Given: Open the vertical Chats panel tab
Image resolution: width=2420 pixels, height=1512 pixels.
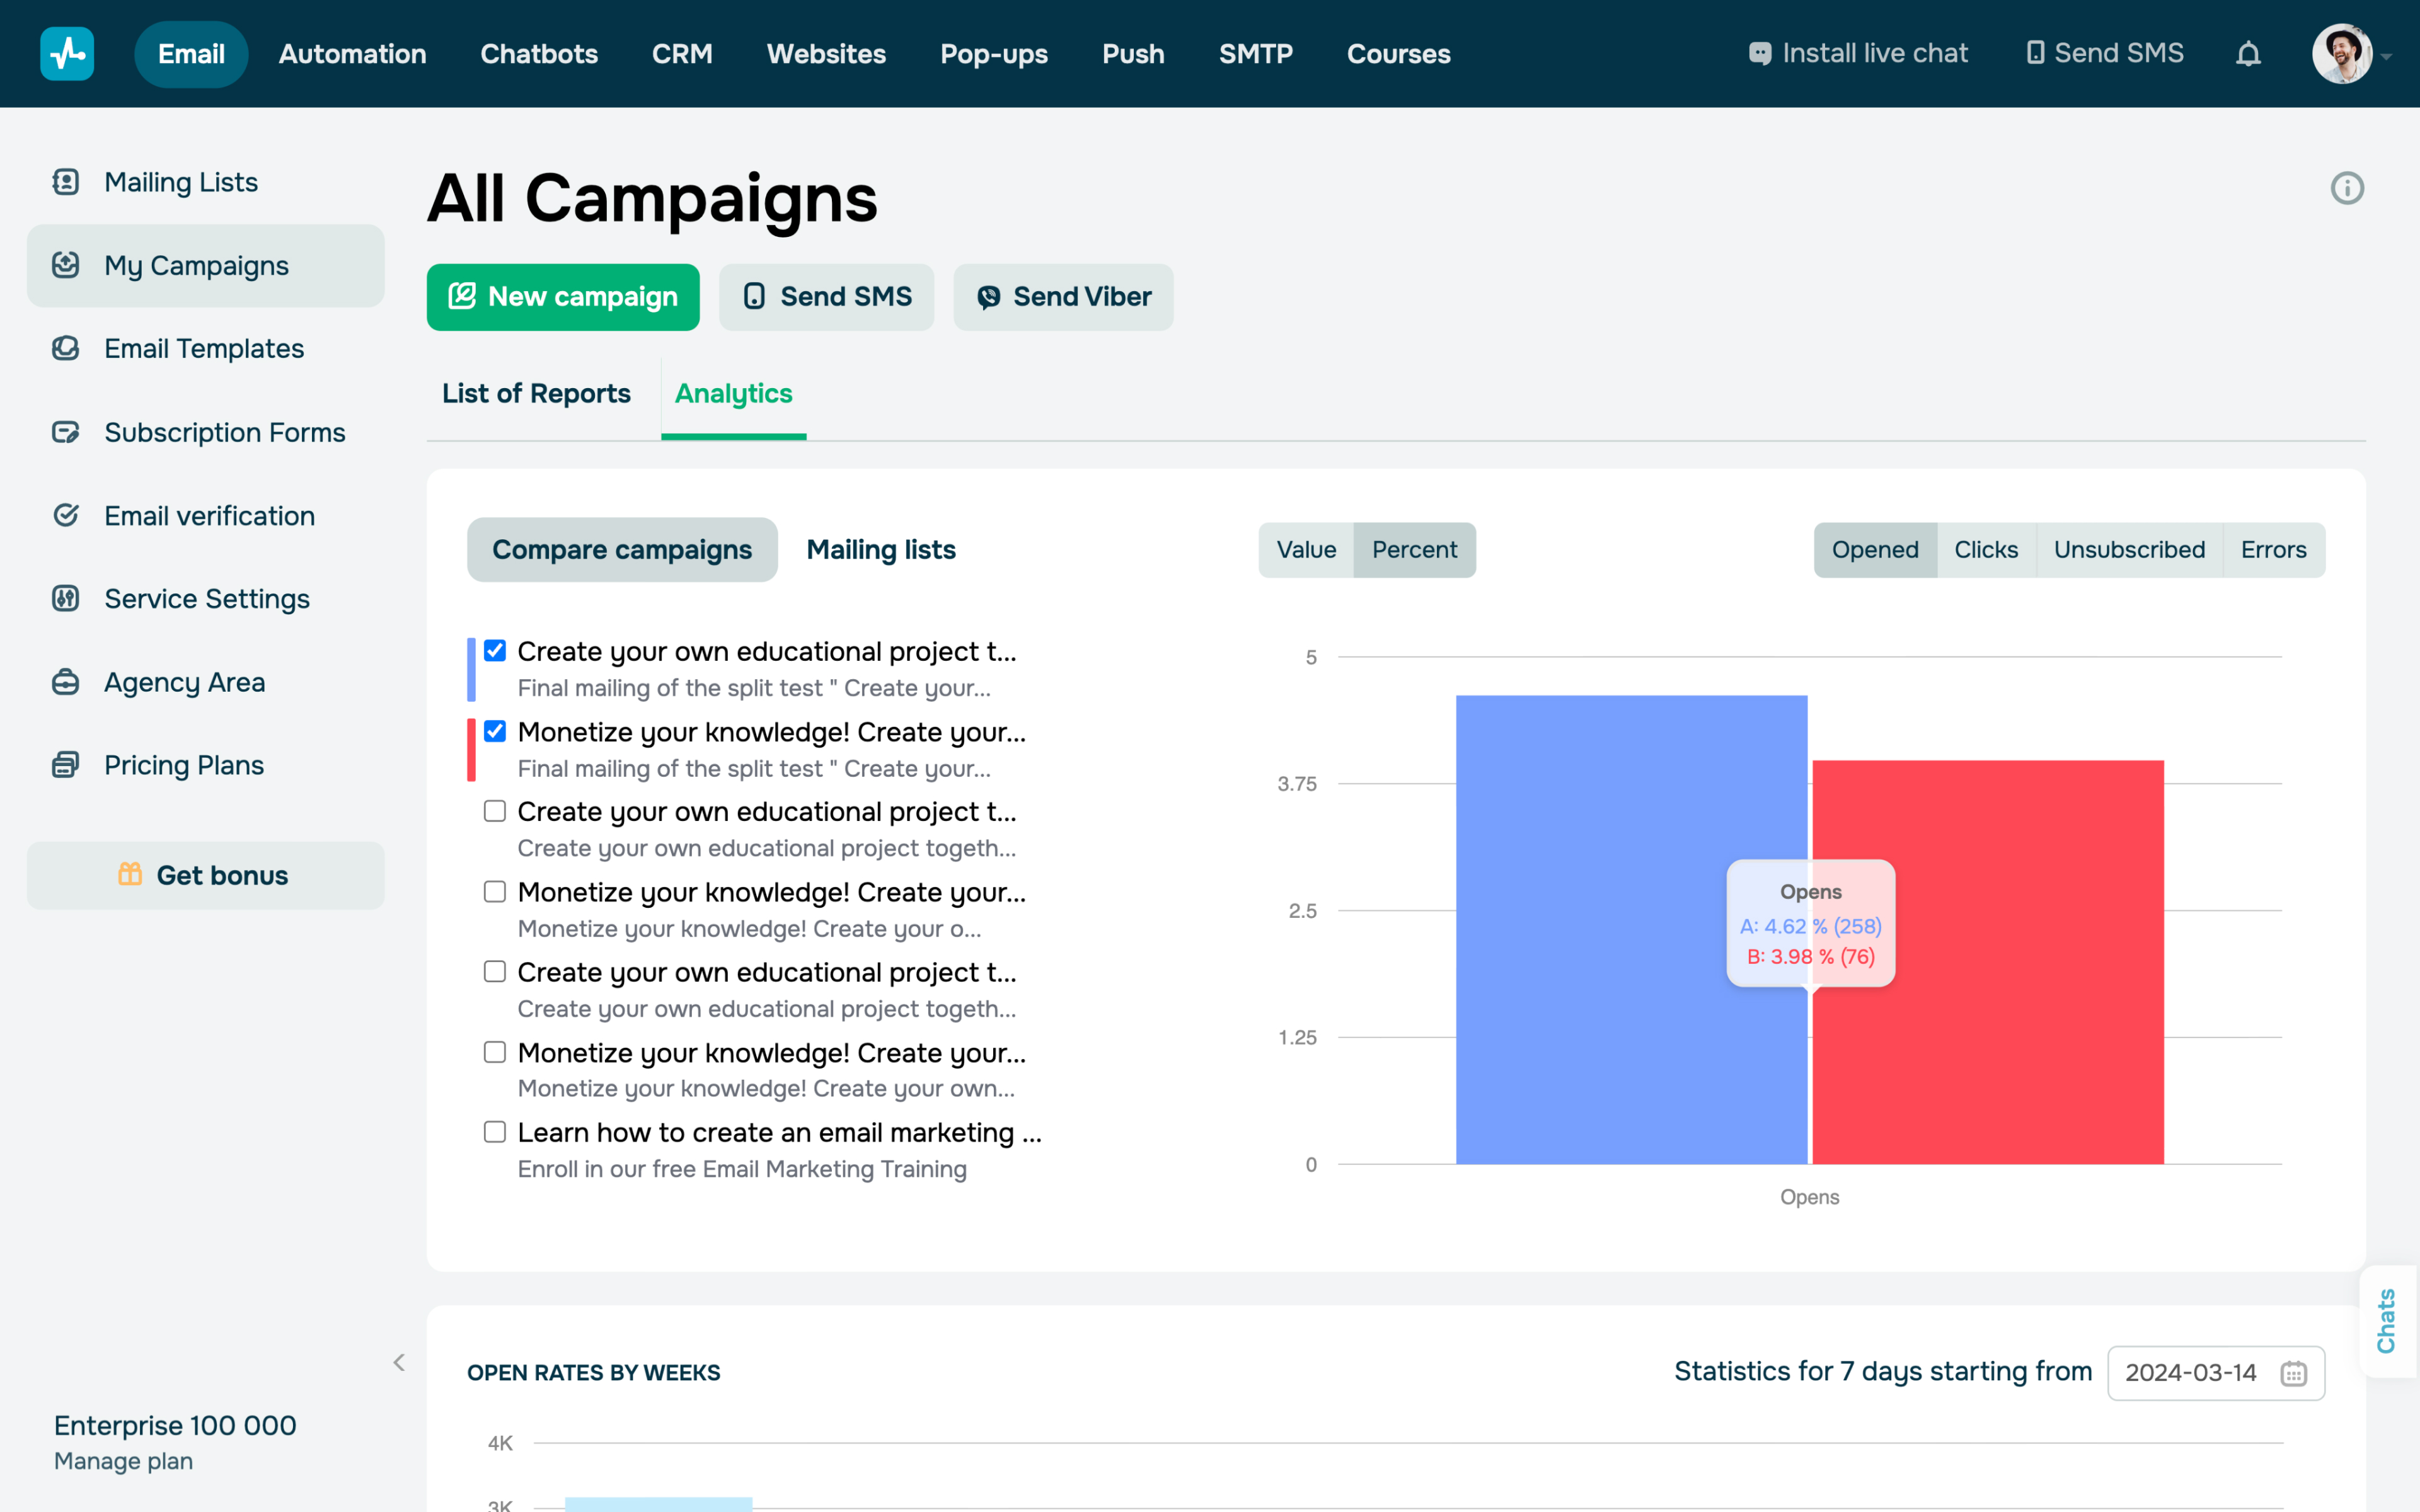Looking at the screenshot, I should point(2386,1321).
